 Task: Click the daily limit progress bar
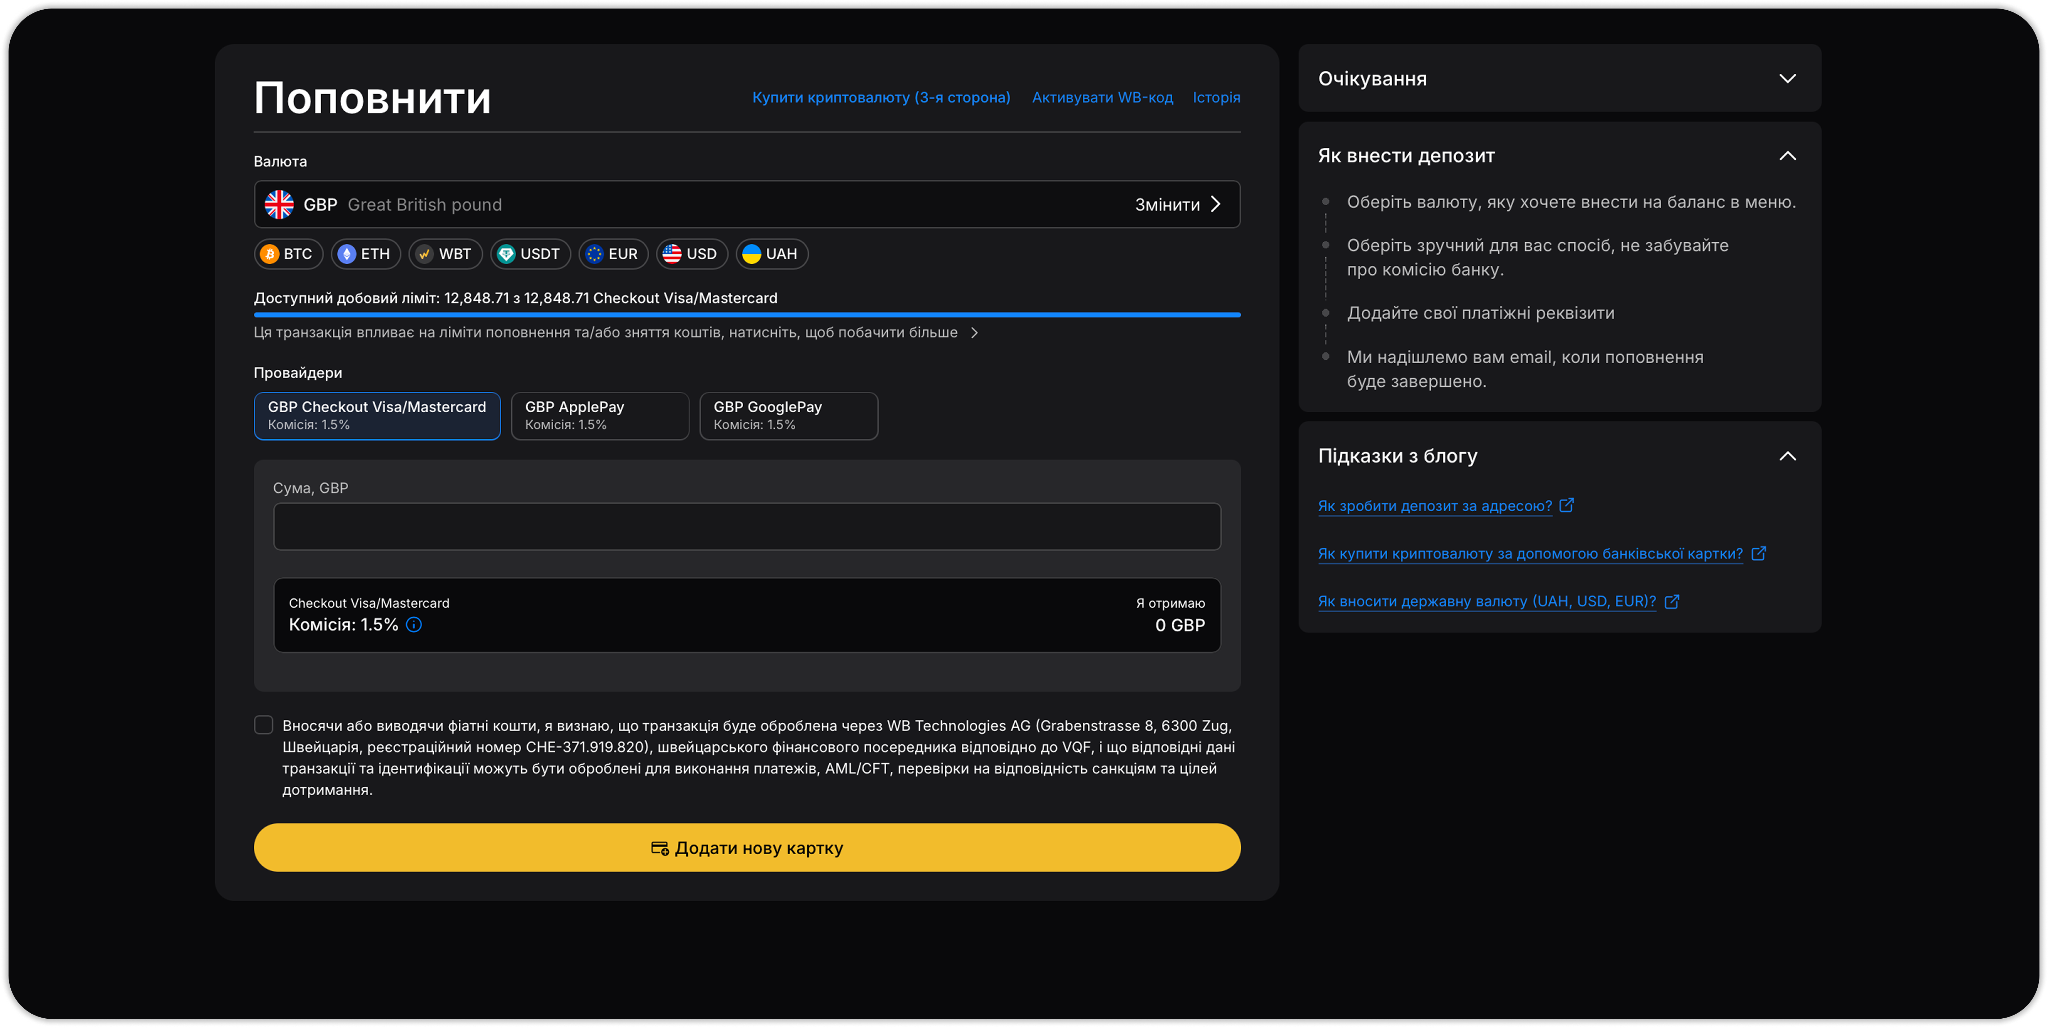(747, 315)
